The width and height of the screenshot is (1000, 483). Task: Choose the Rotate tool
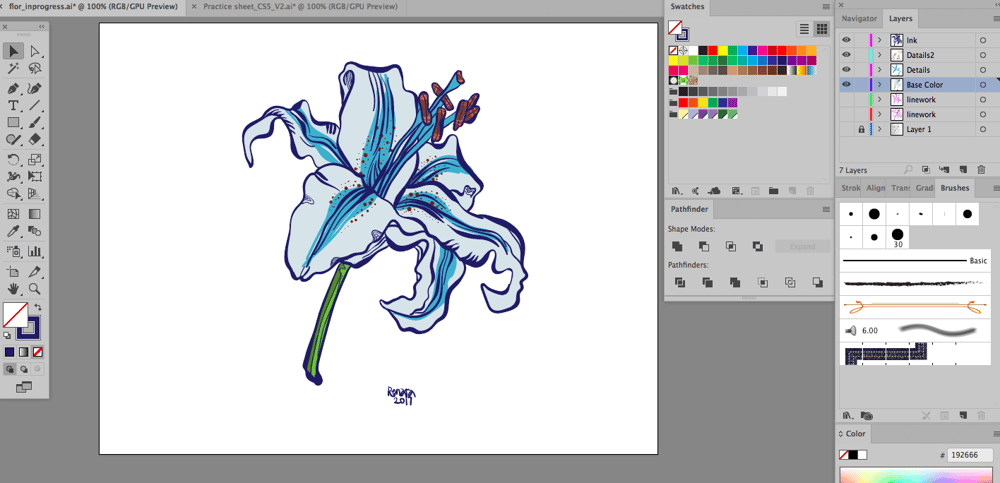coord(13,160)
